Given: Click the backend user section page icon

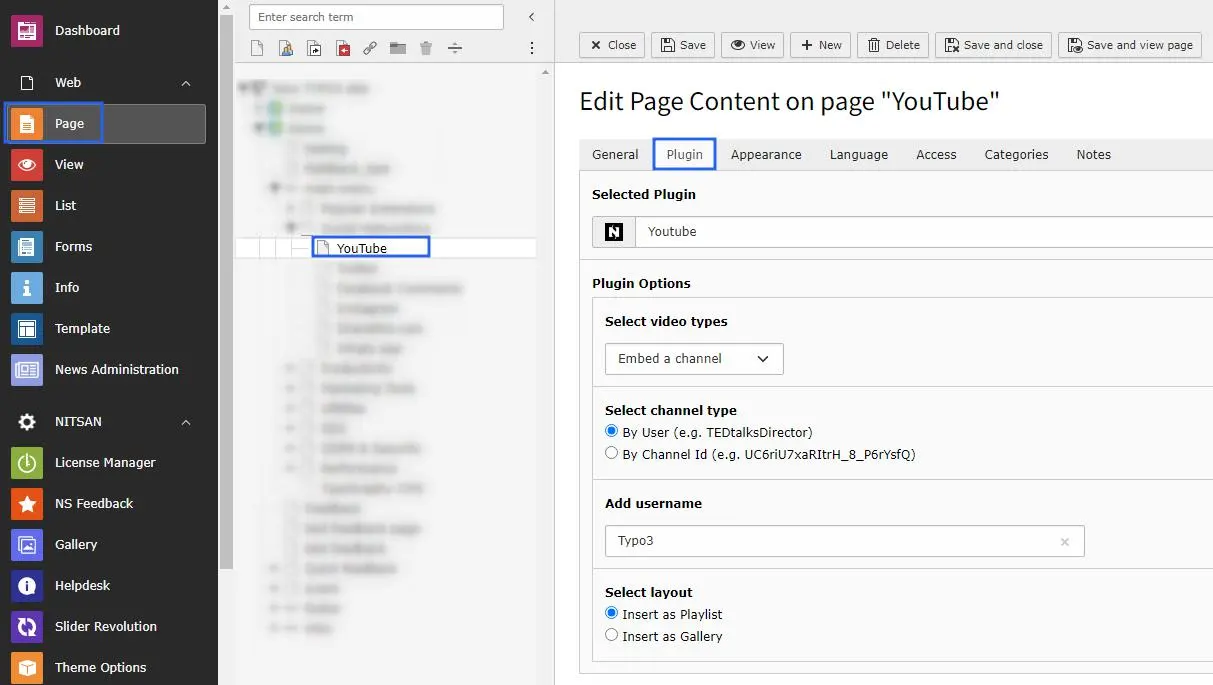Looking at the screenshot, I should [x=286, y=48].
